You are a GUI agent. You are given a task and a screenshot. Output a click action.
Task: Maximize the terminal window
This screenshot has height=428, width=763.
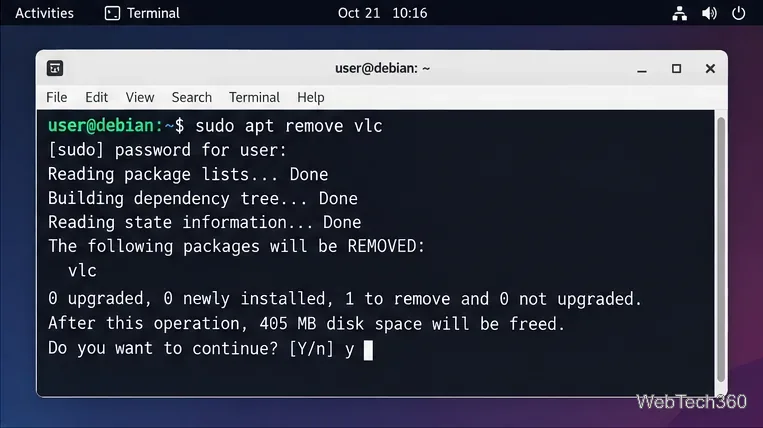[x=676, y=69]
